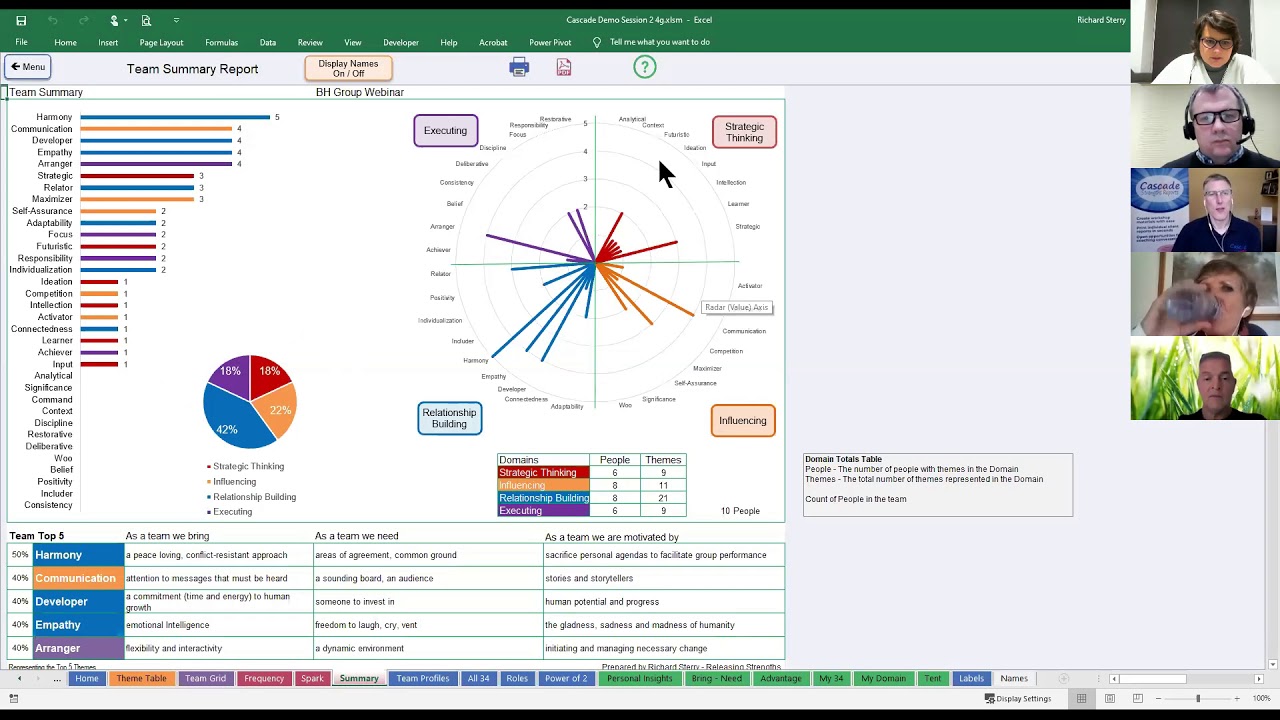Switch to Normal view in status bar
Viewport: 1280px width, 720px height.
click(x=1081, y=699)
